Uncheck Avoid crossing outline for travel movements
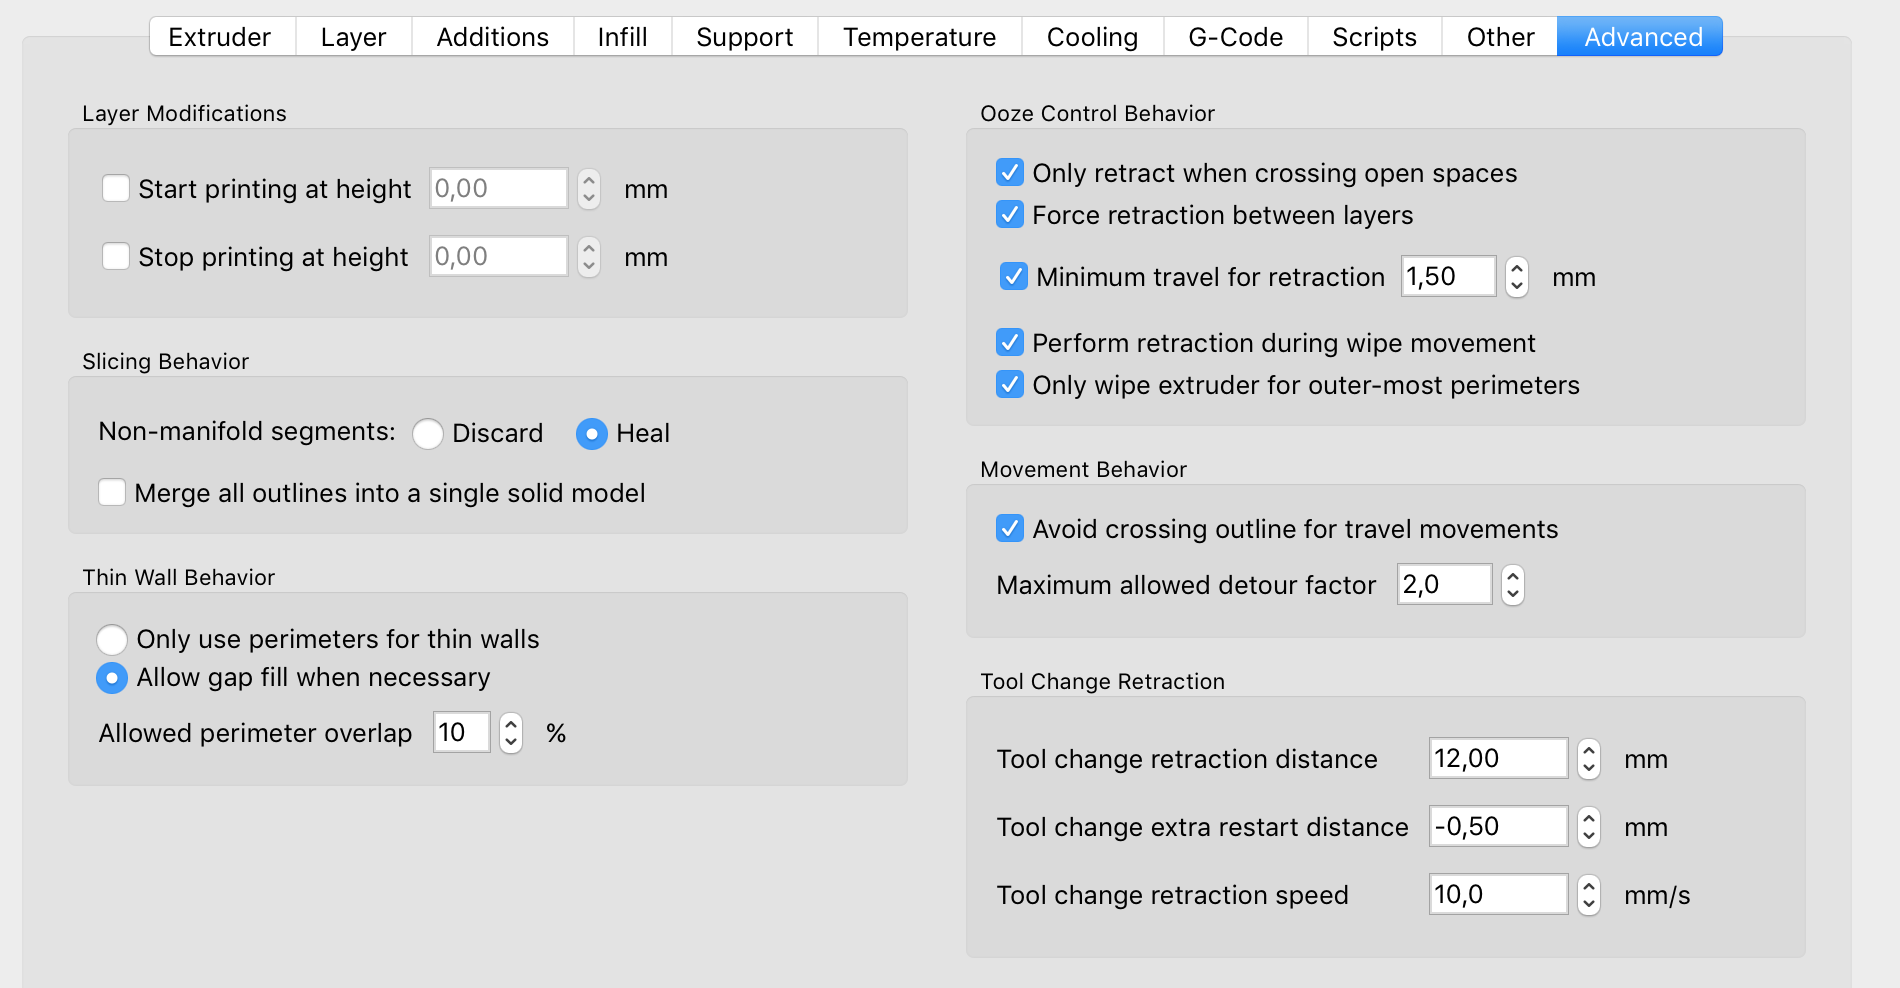This screenshot has height=988, width=1900. (1010, 528)
